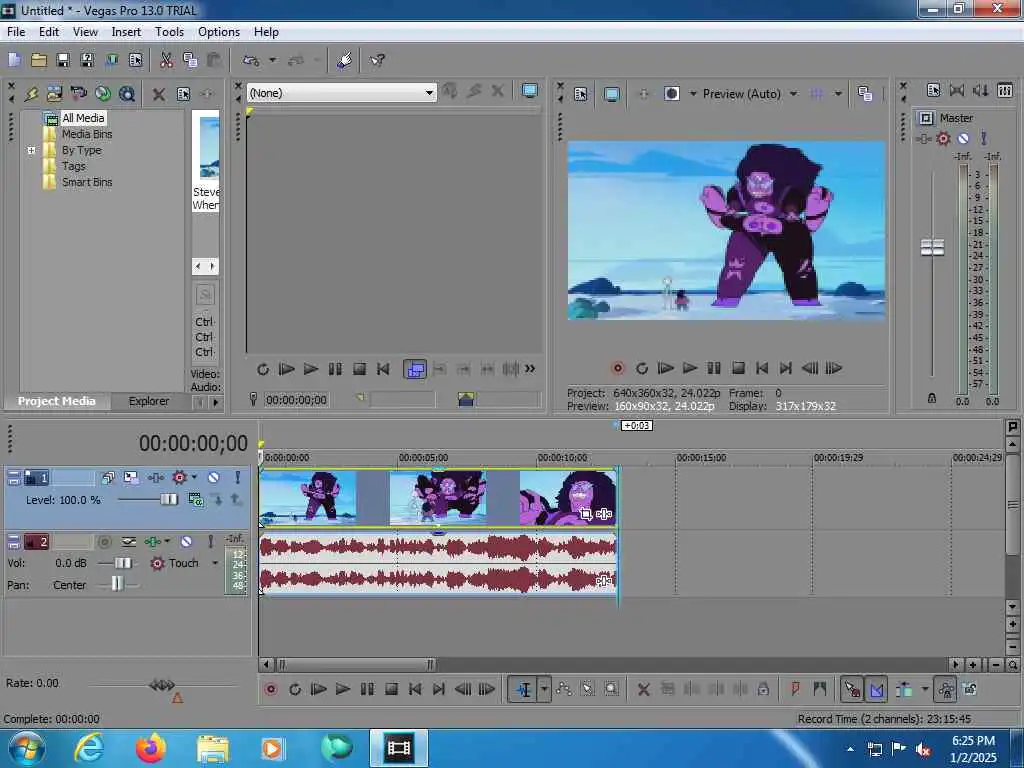Open the Auto Ripple mode dropdown arrow
1024x768 pixels.
925,689
